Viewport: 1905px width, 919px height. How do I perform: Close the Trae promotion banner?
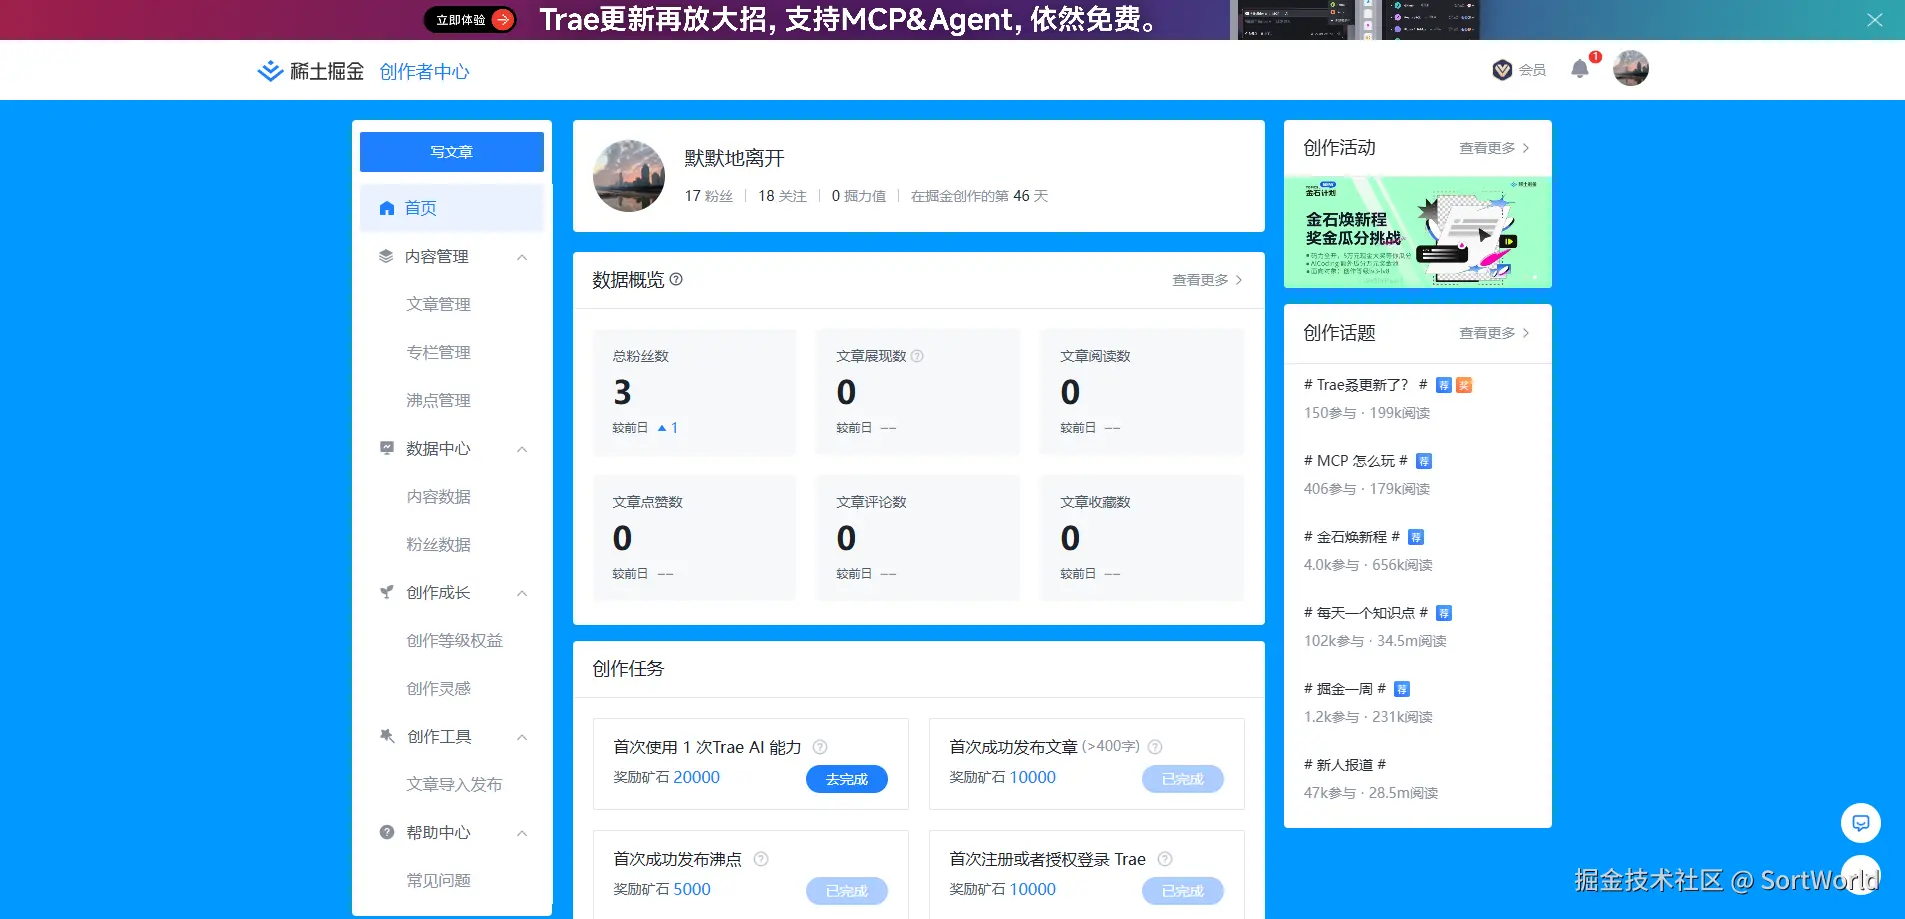click(1875, 20)
